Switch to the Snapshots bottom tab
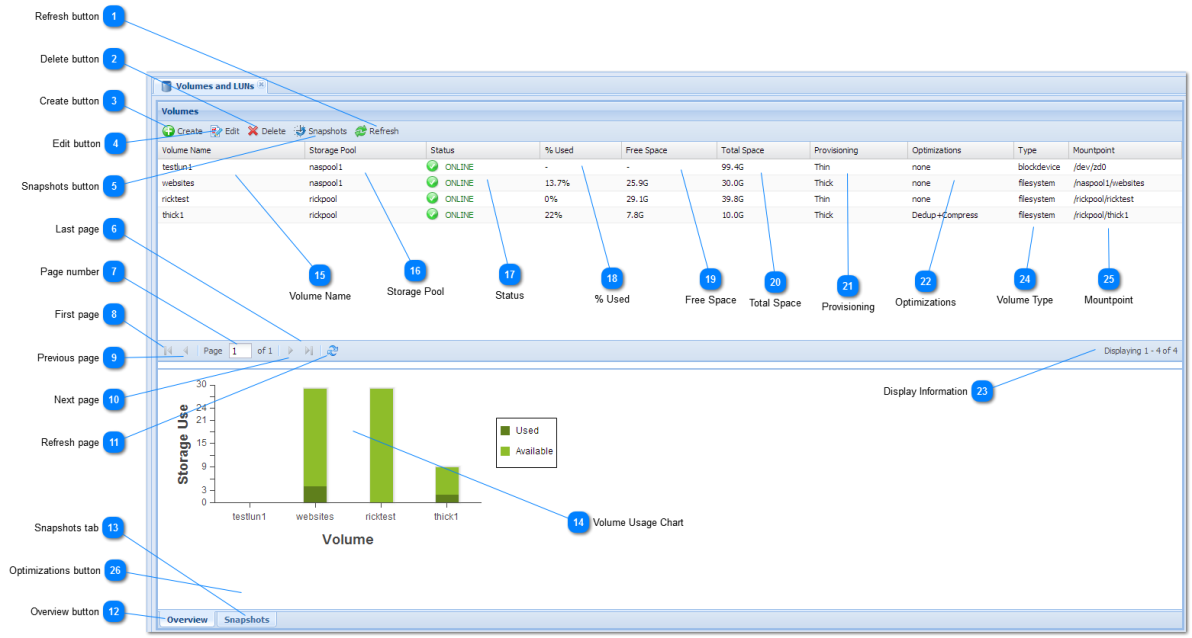Screen dimensions: 1192x638 (x=246, y=620)
